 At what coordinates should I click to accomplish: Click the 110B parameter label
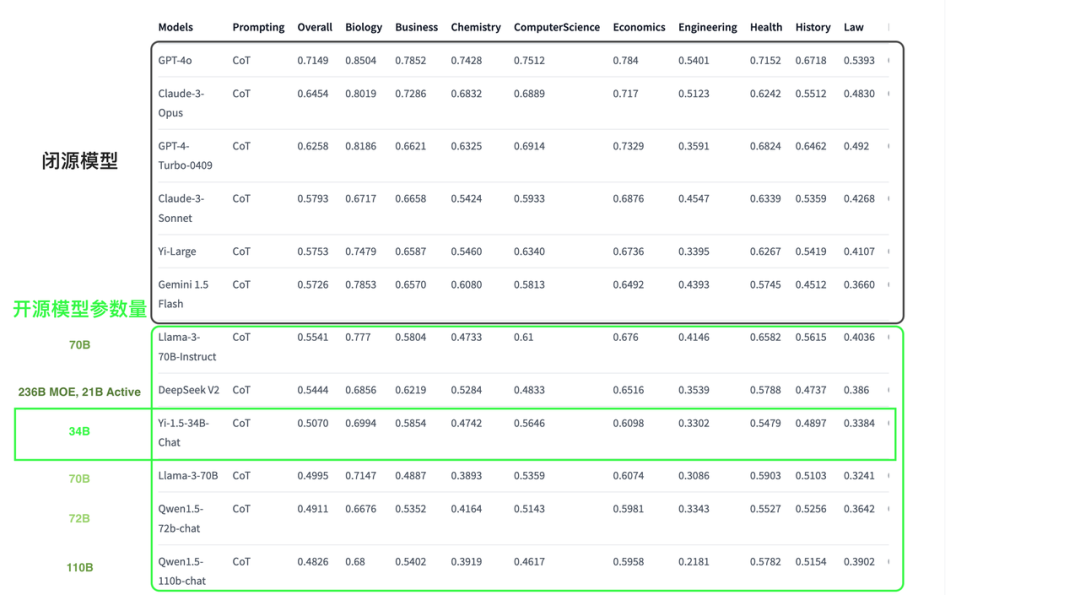click(79, 567)
